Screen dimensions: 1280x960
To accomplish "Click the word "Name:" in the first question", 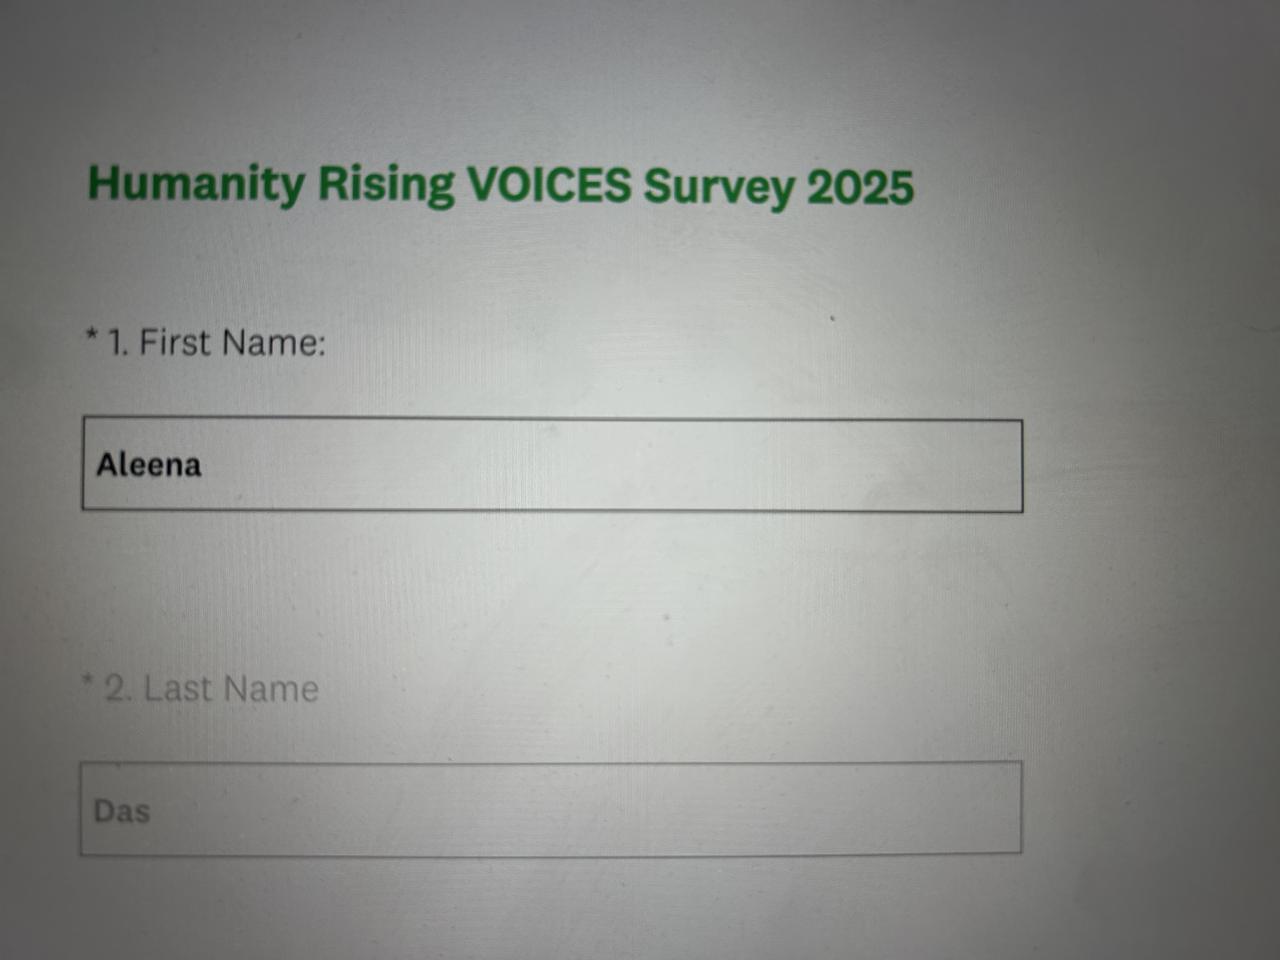I will (x=275, y=343).
